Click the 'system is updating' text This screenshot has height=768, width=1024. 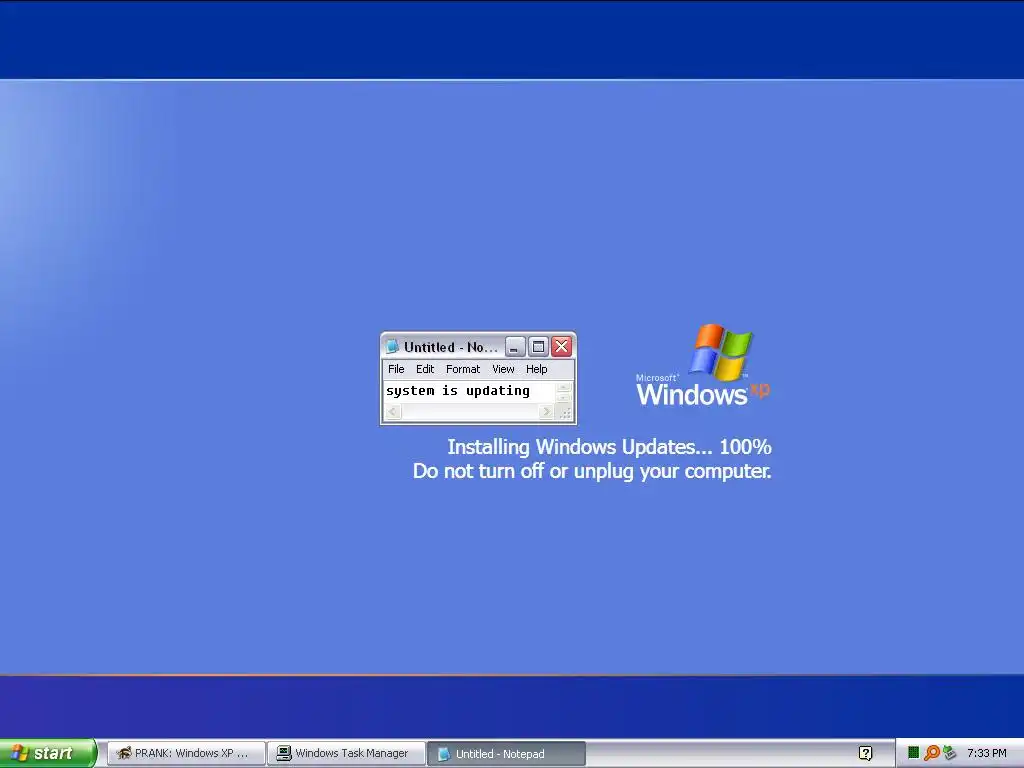click(x=458, y=391)
